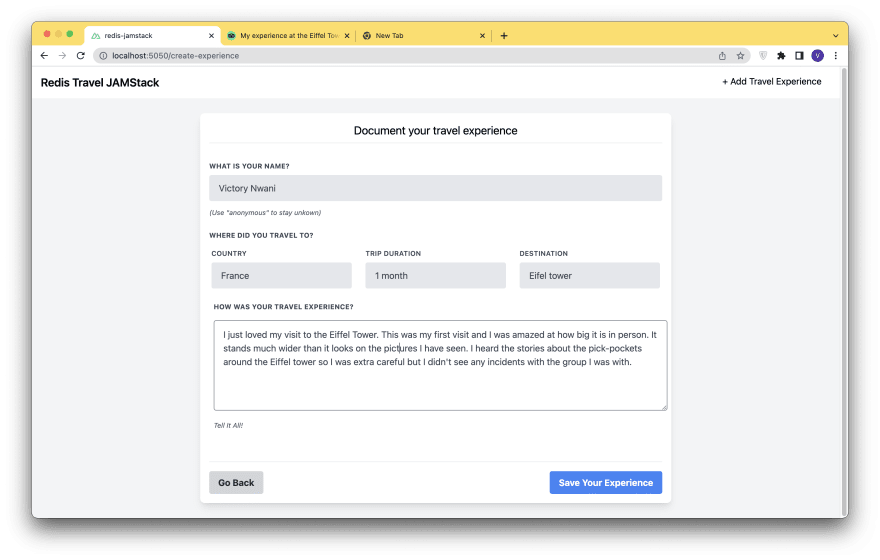
Task: Click the share page icon
Action: (x=722, y=56)
